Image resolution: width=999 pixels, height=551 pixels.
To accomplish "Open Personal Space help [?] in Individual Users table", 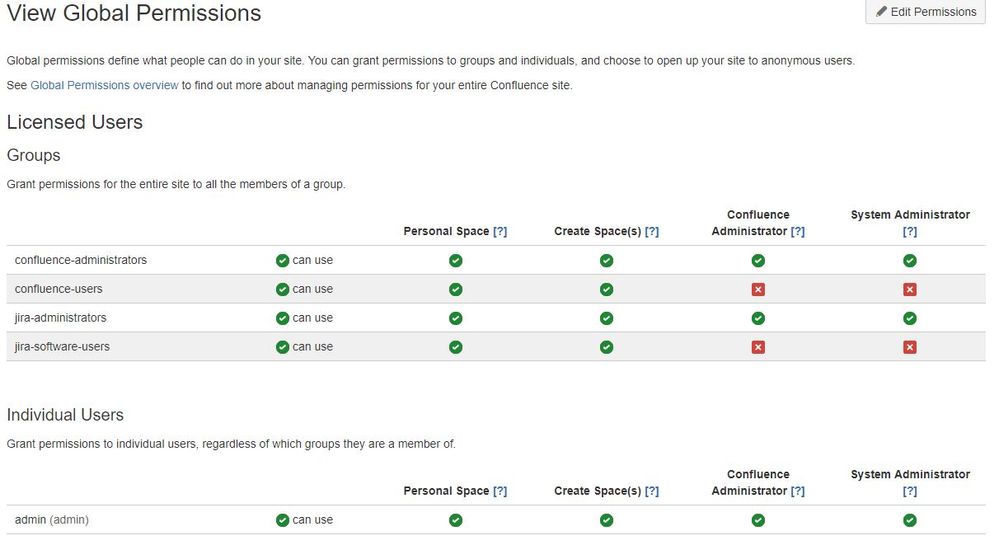I will [x=500, y=491].
